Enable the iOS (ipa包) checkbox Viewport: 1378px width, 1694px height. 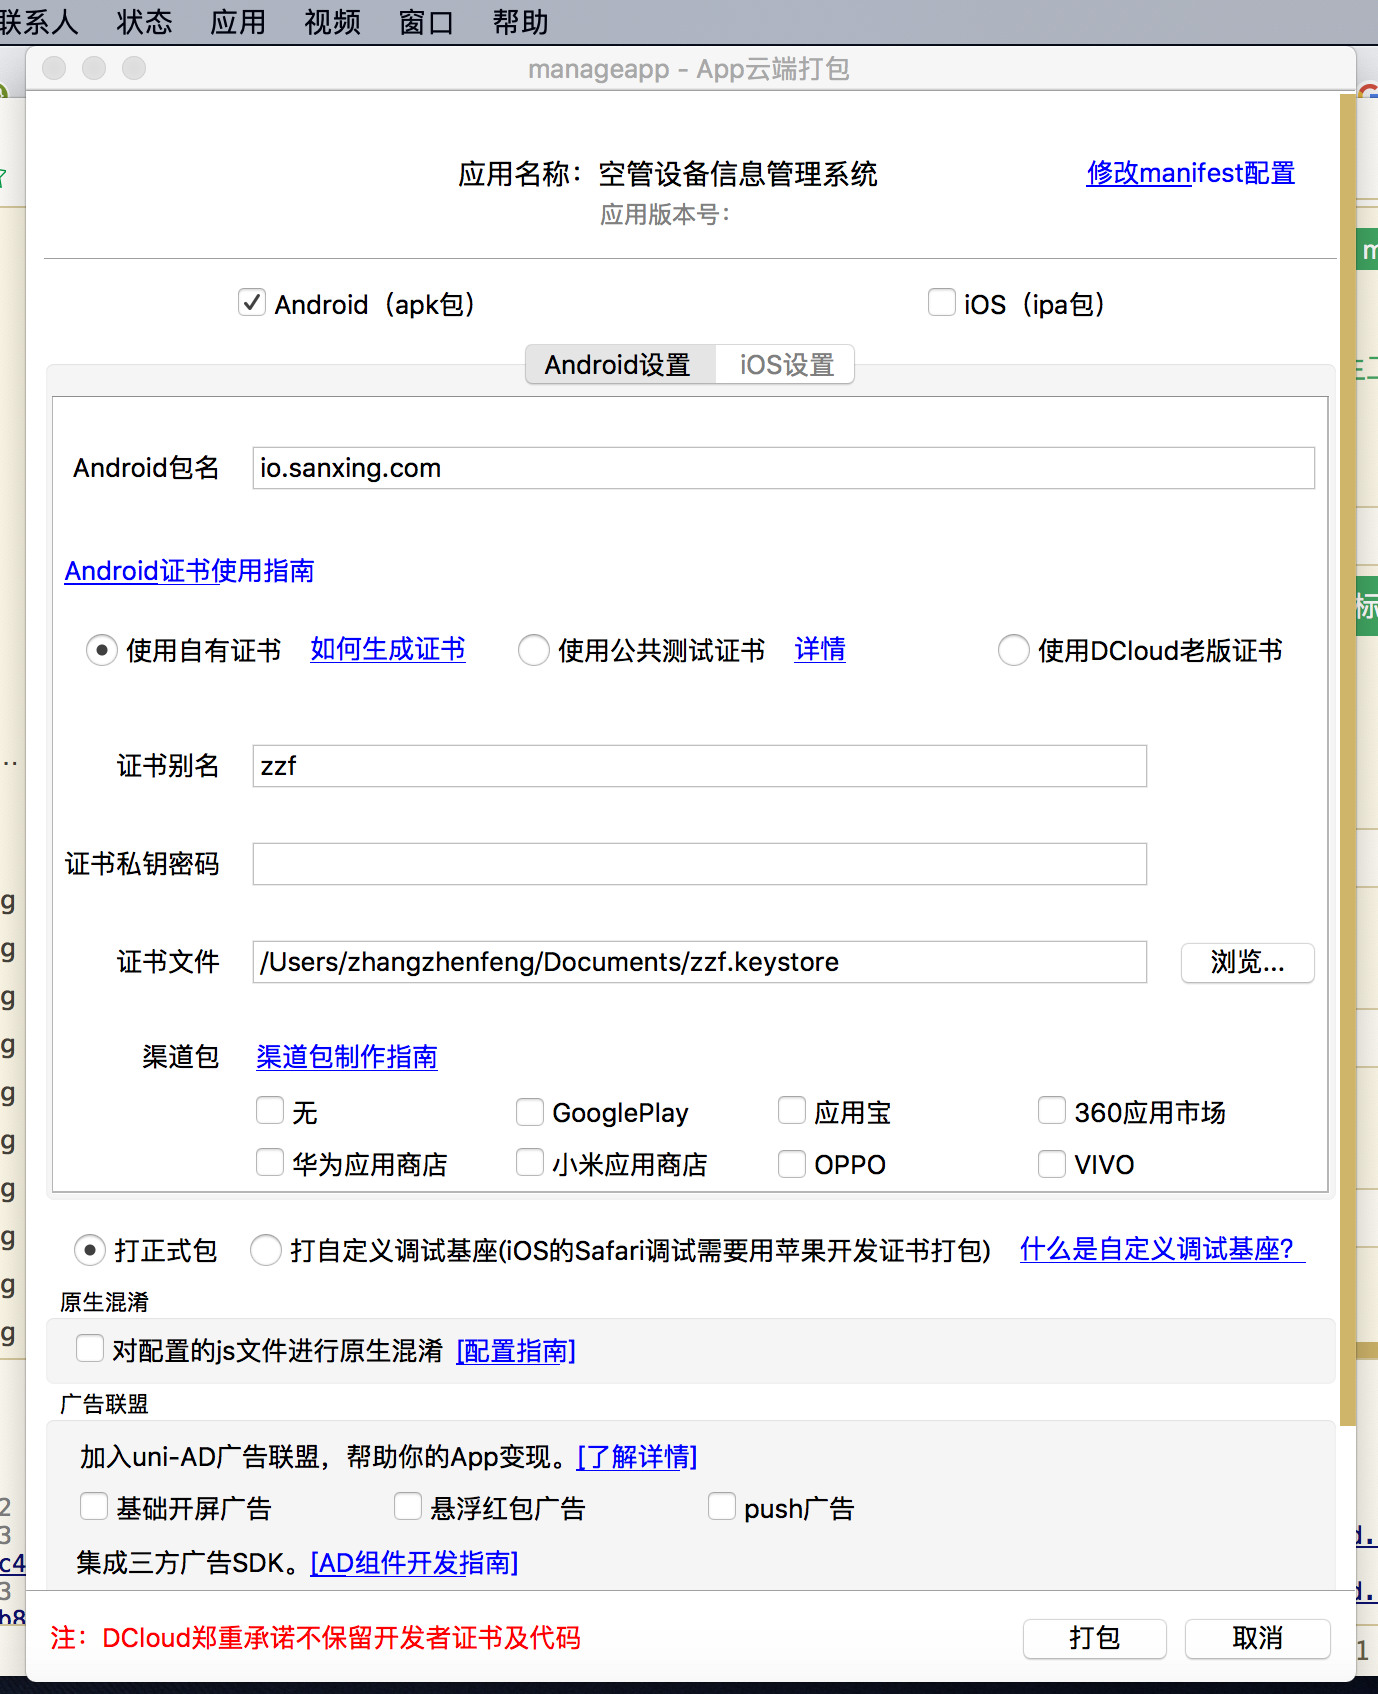pos(941,302)
